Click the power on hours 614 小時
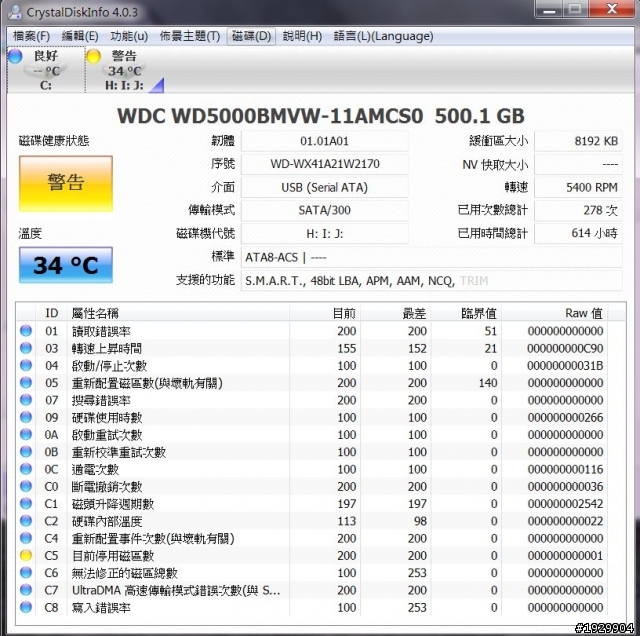 [x=578, y=233]
